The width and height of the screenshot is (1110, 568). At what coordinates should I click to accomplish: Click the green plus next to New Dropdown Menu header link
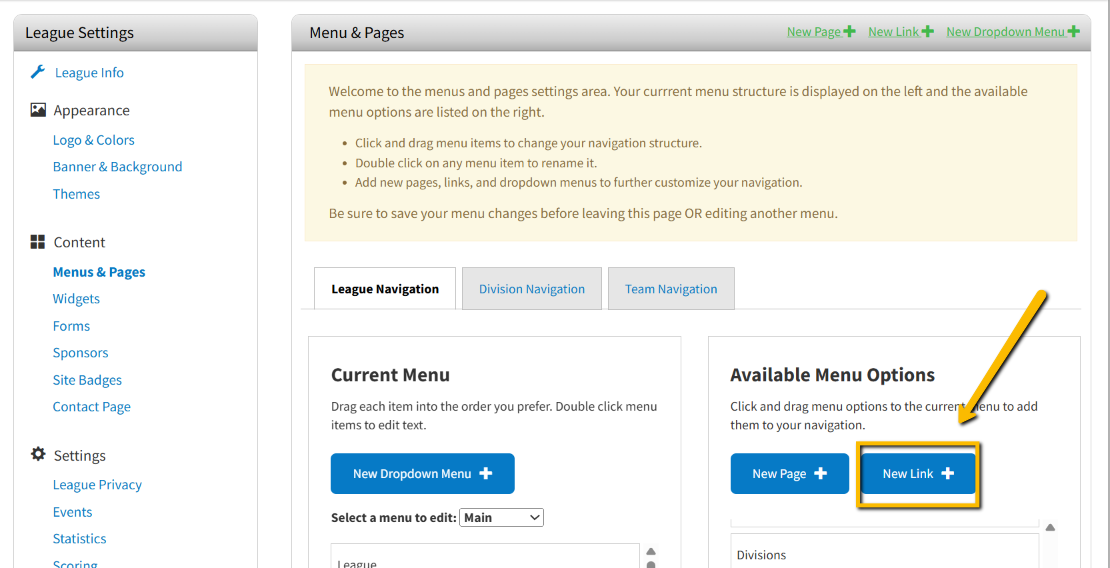point(1073,31)
